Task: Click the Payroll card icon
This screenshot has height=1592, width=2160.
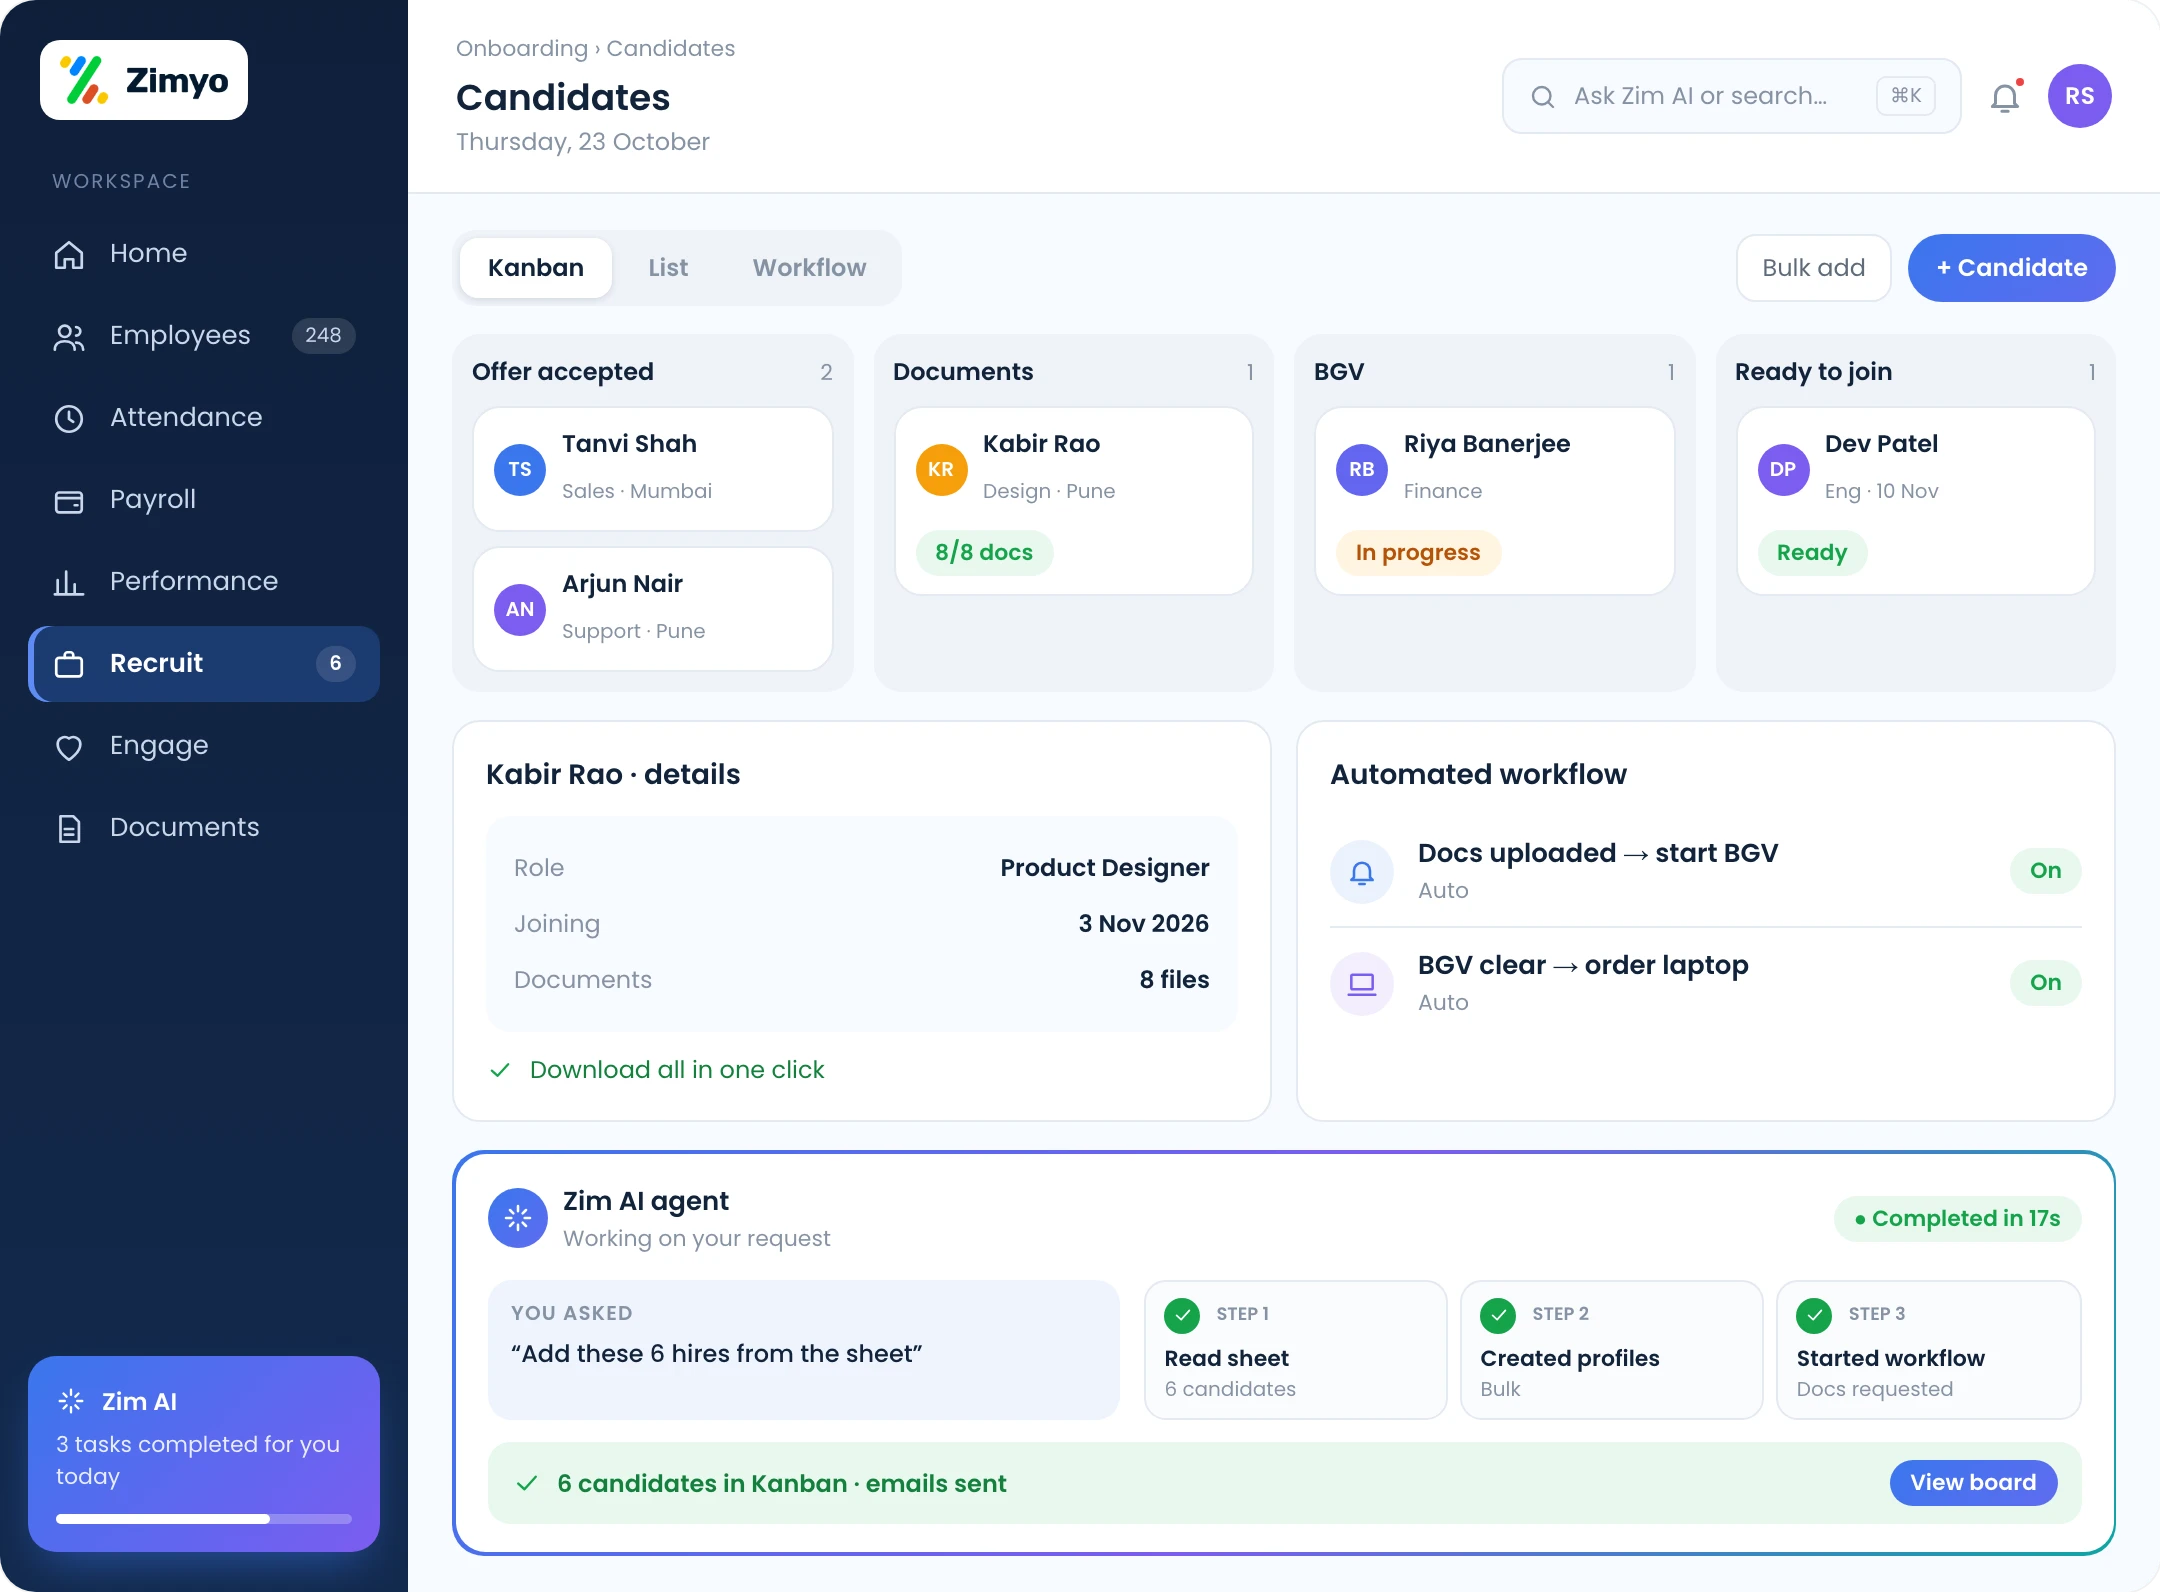Action: [x=69, y=501]
